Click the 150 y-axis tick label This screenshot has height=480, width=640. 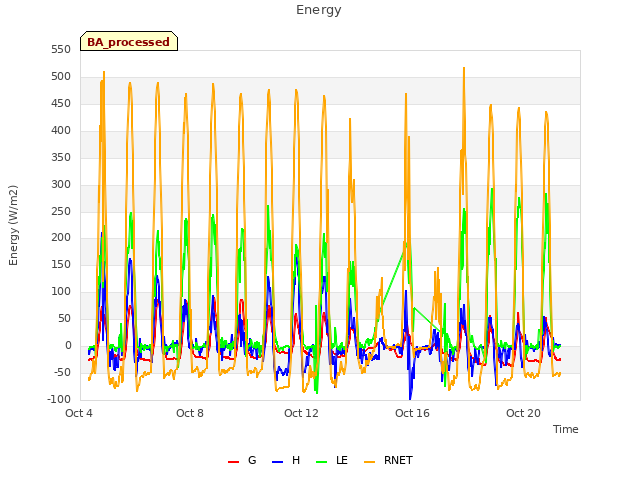click(61, 264)
